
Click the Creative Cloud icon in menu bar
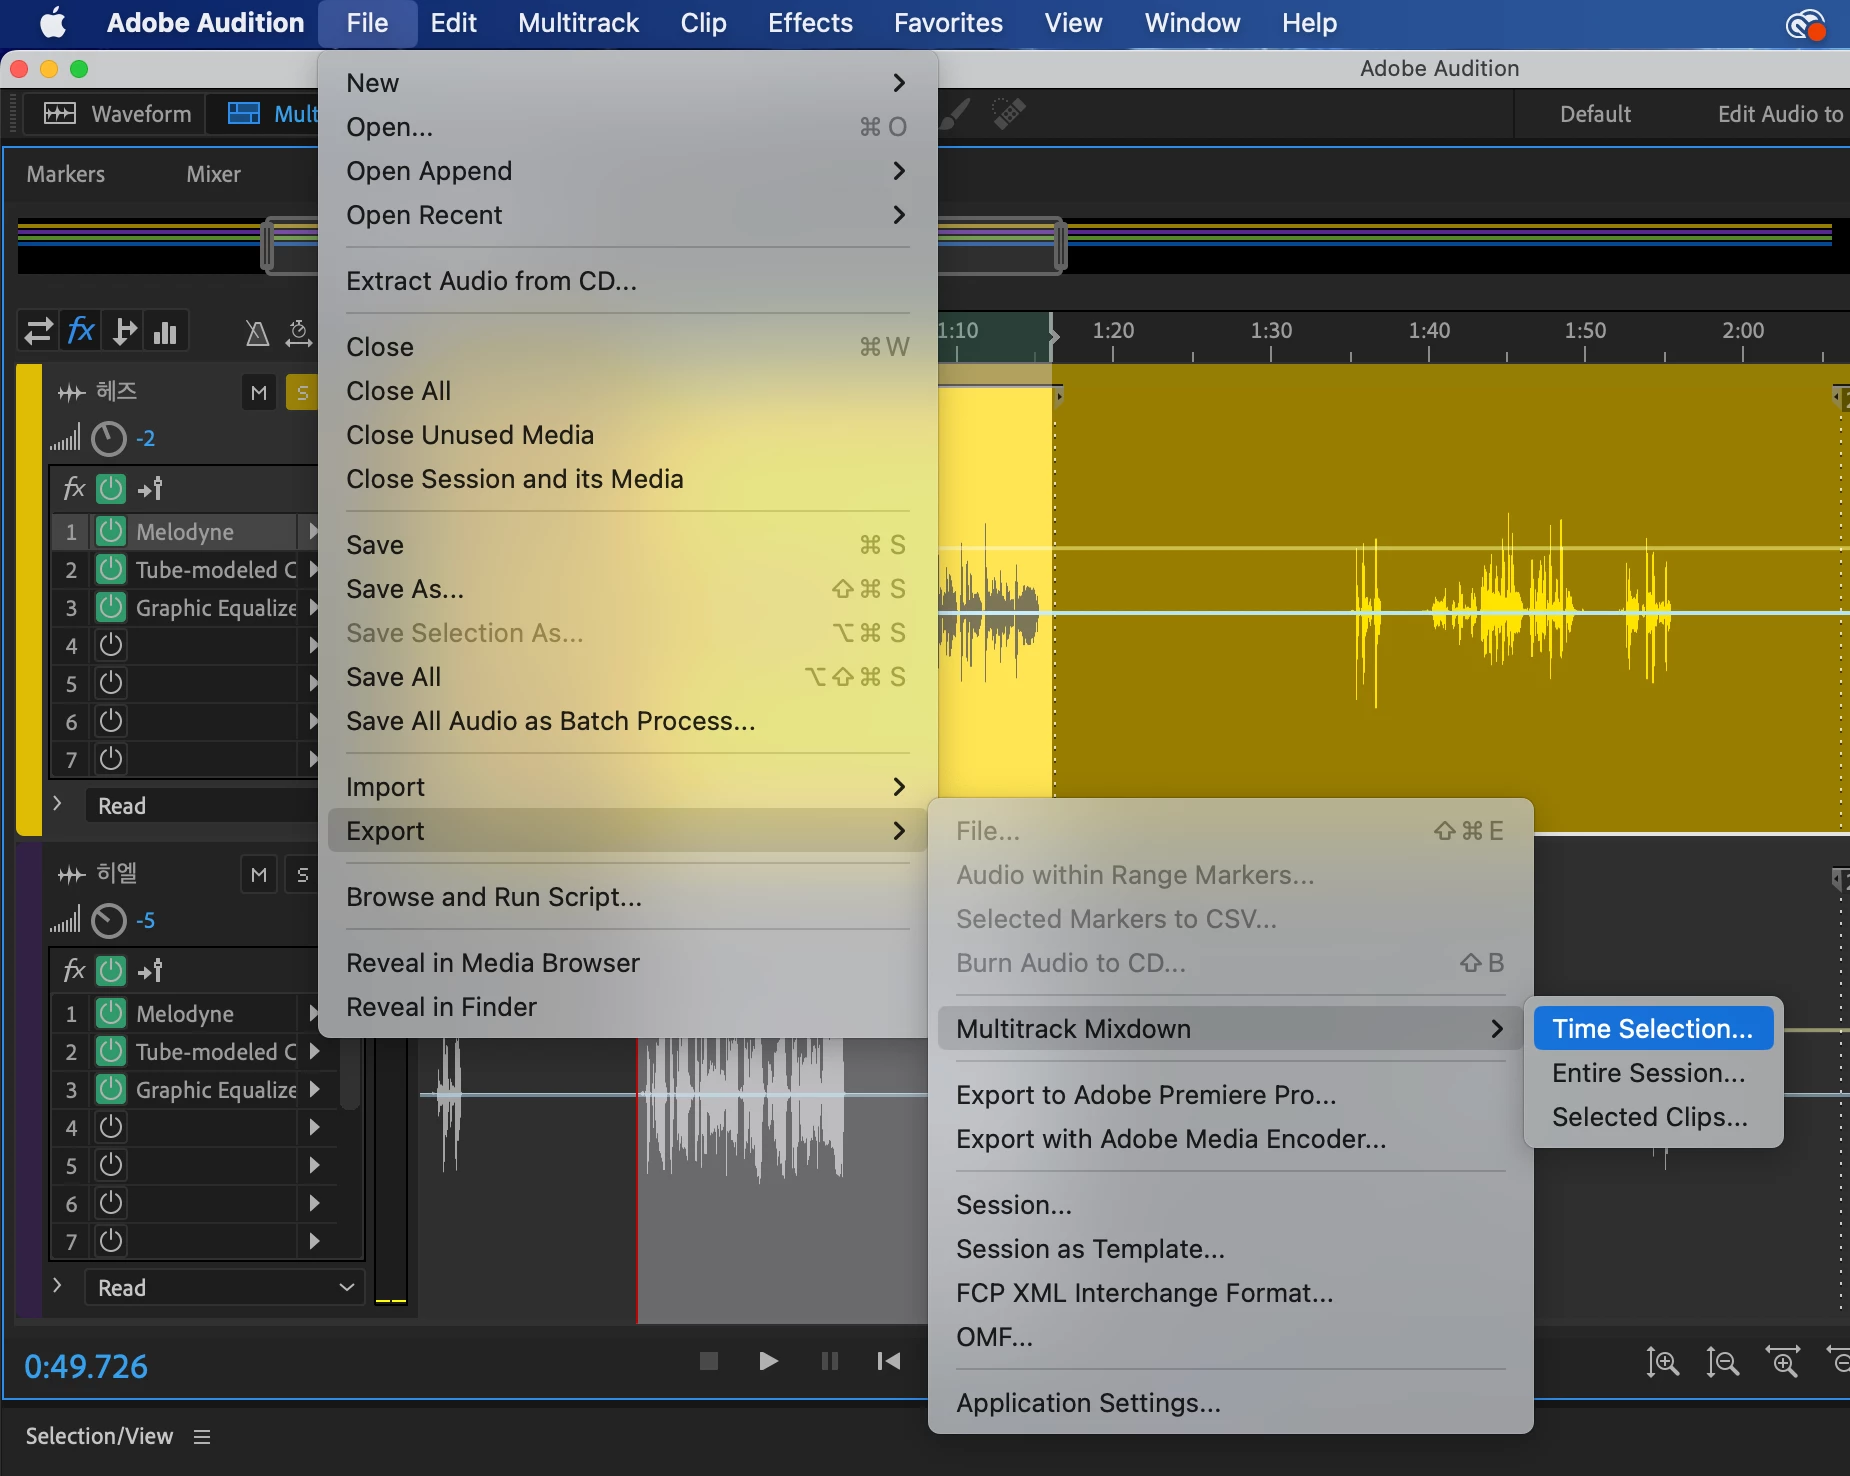pyautogui.click(x=1805, y=23)
